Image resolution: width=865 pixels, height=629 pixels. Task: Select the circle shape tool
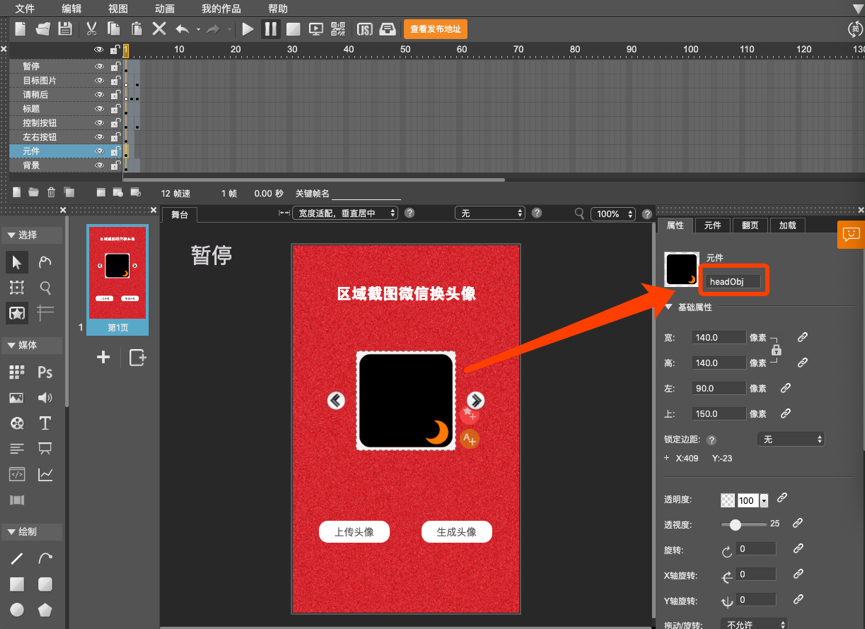pos(17,609)
